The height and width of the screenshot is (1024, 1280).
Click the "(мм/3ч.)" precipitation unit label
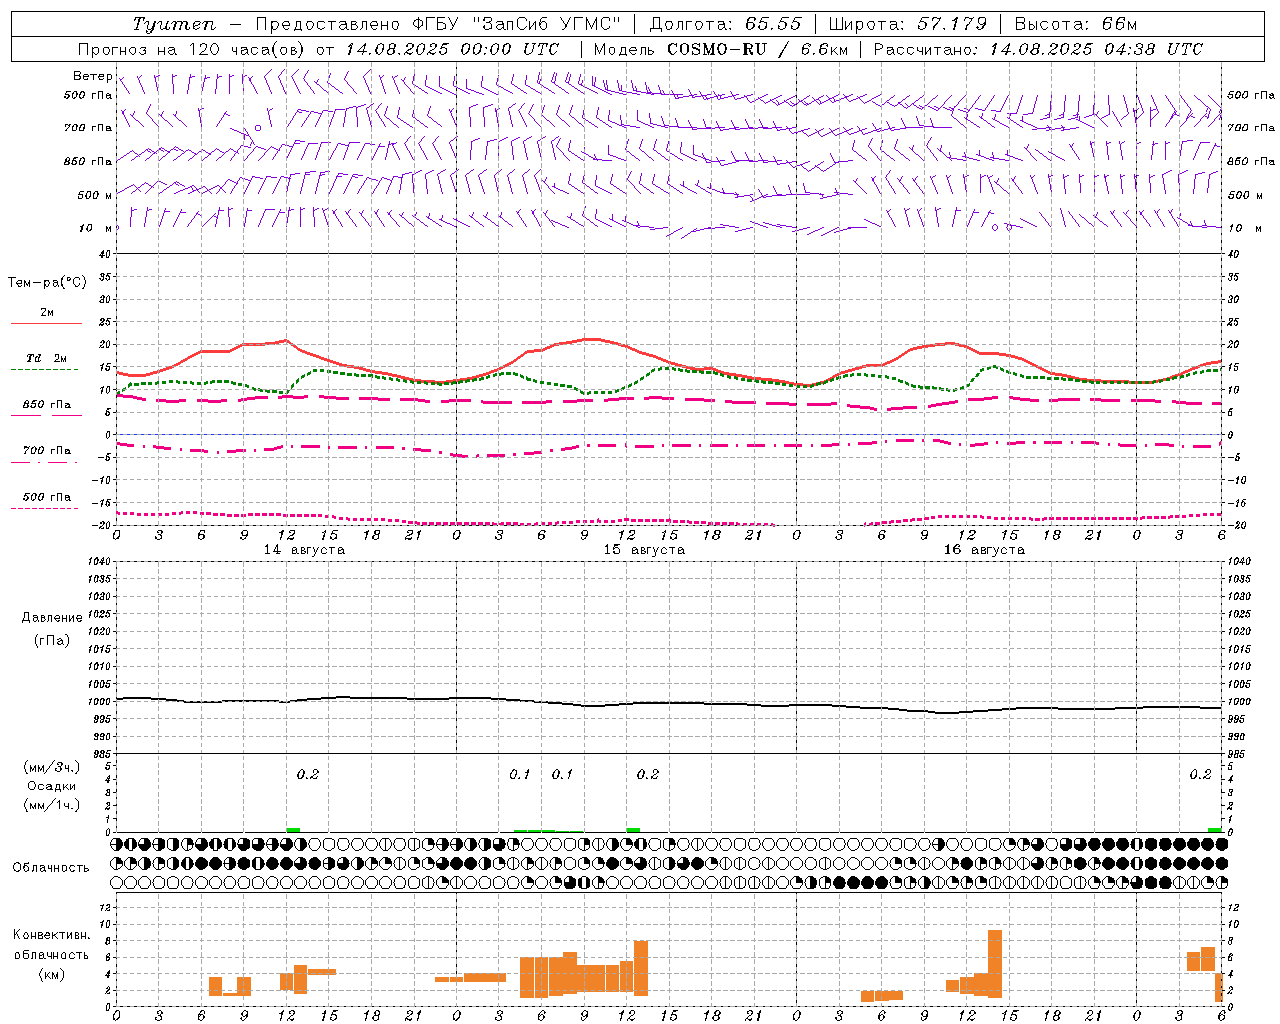click(52, 768)
